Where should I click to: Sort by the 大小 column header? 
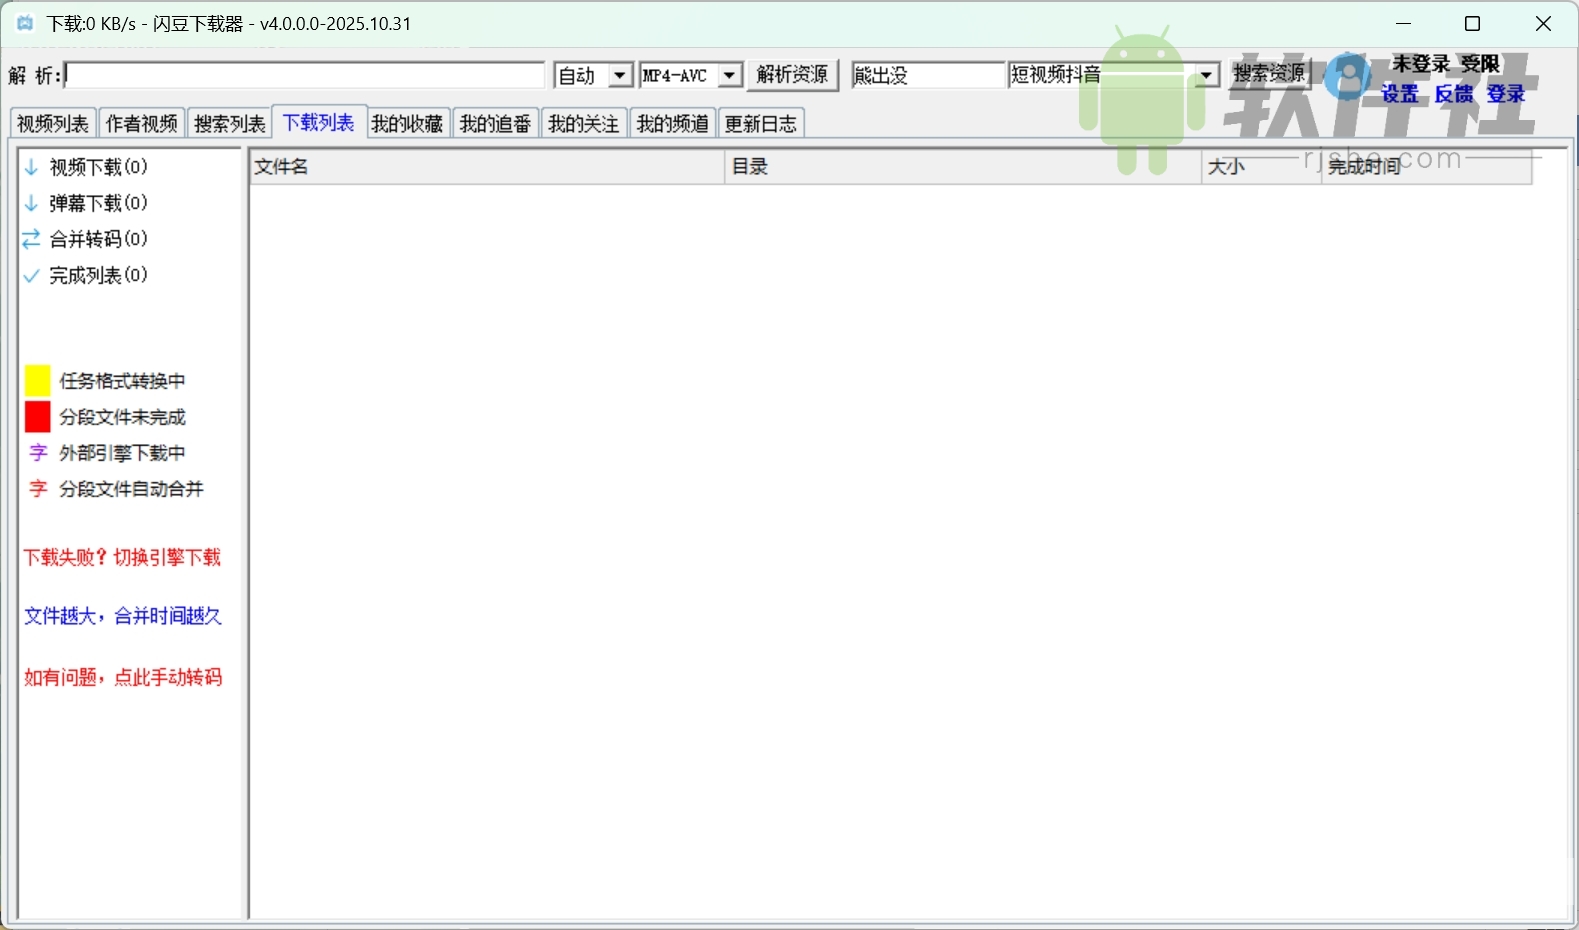[1262, 167]
